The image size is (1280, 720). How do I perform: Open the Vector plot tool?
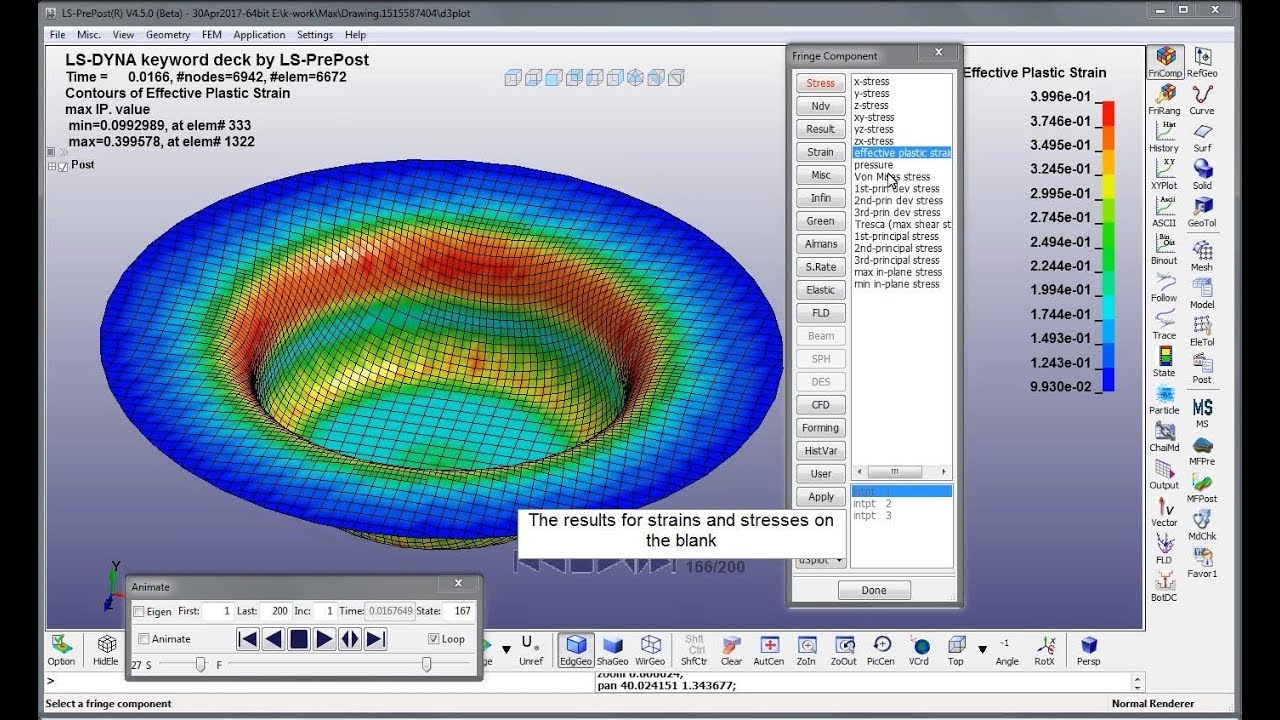(1164, 510)
